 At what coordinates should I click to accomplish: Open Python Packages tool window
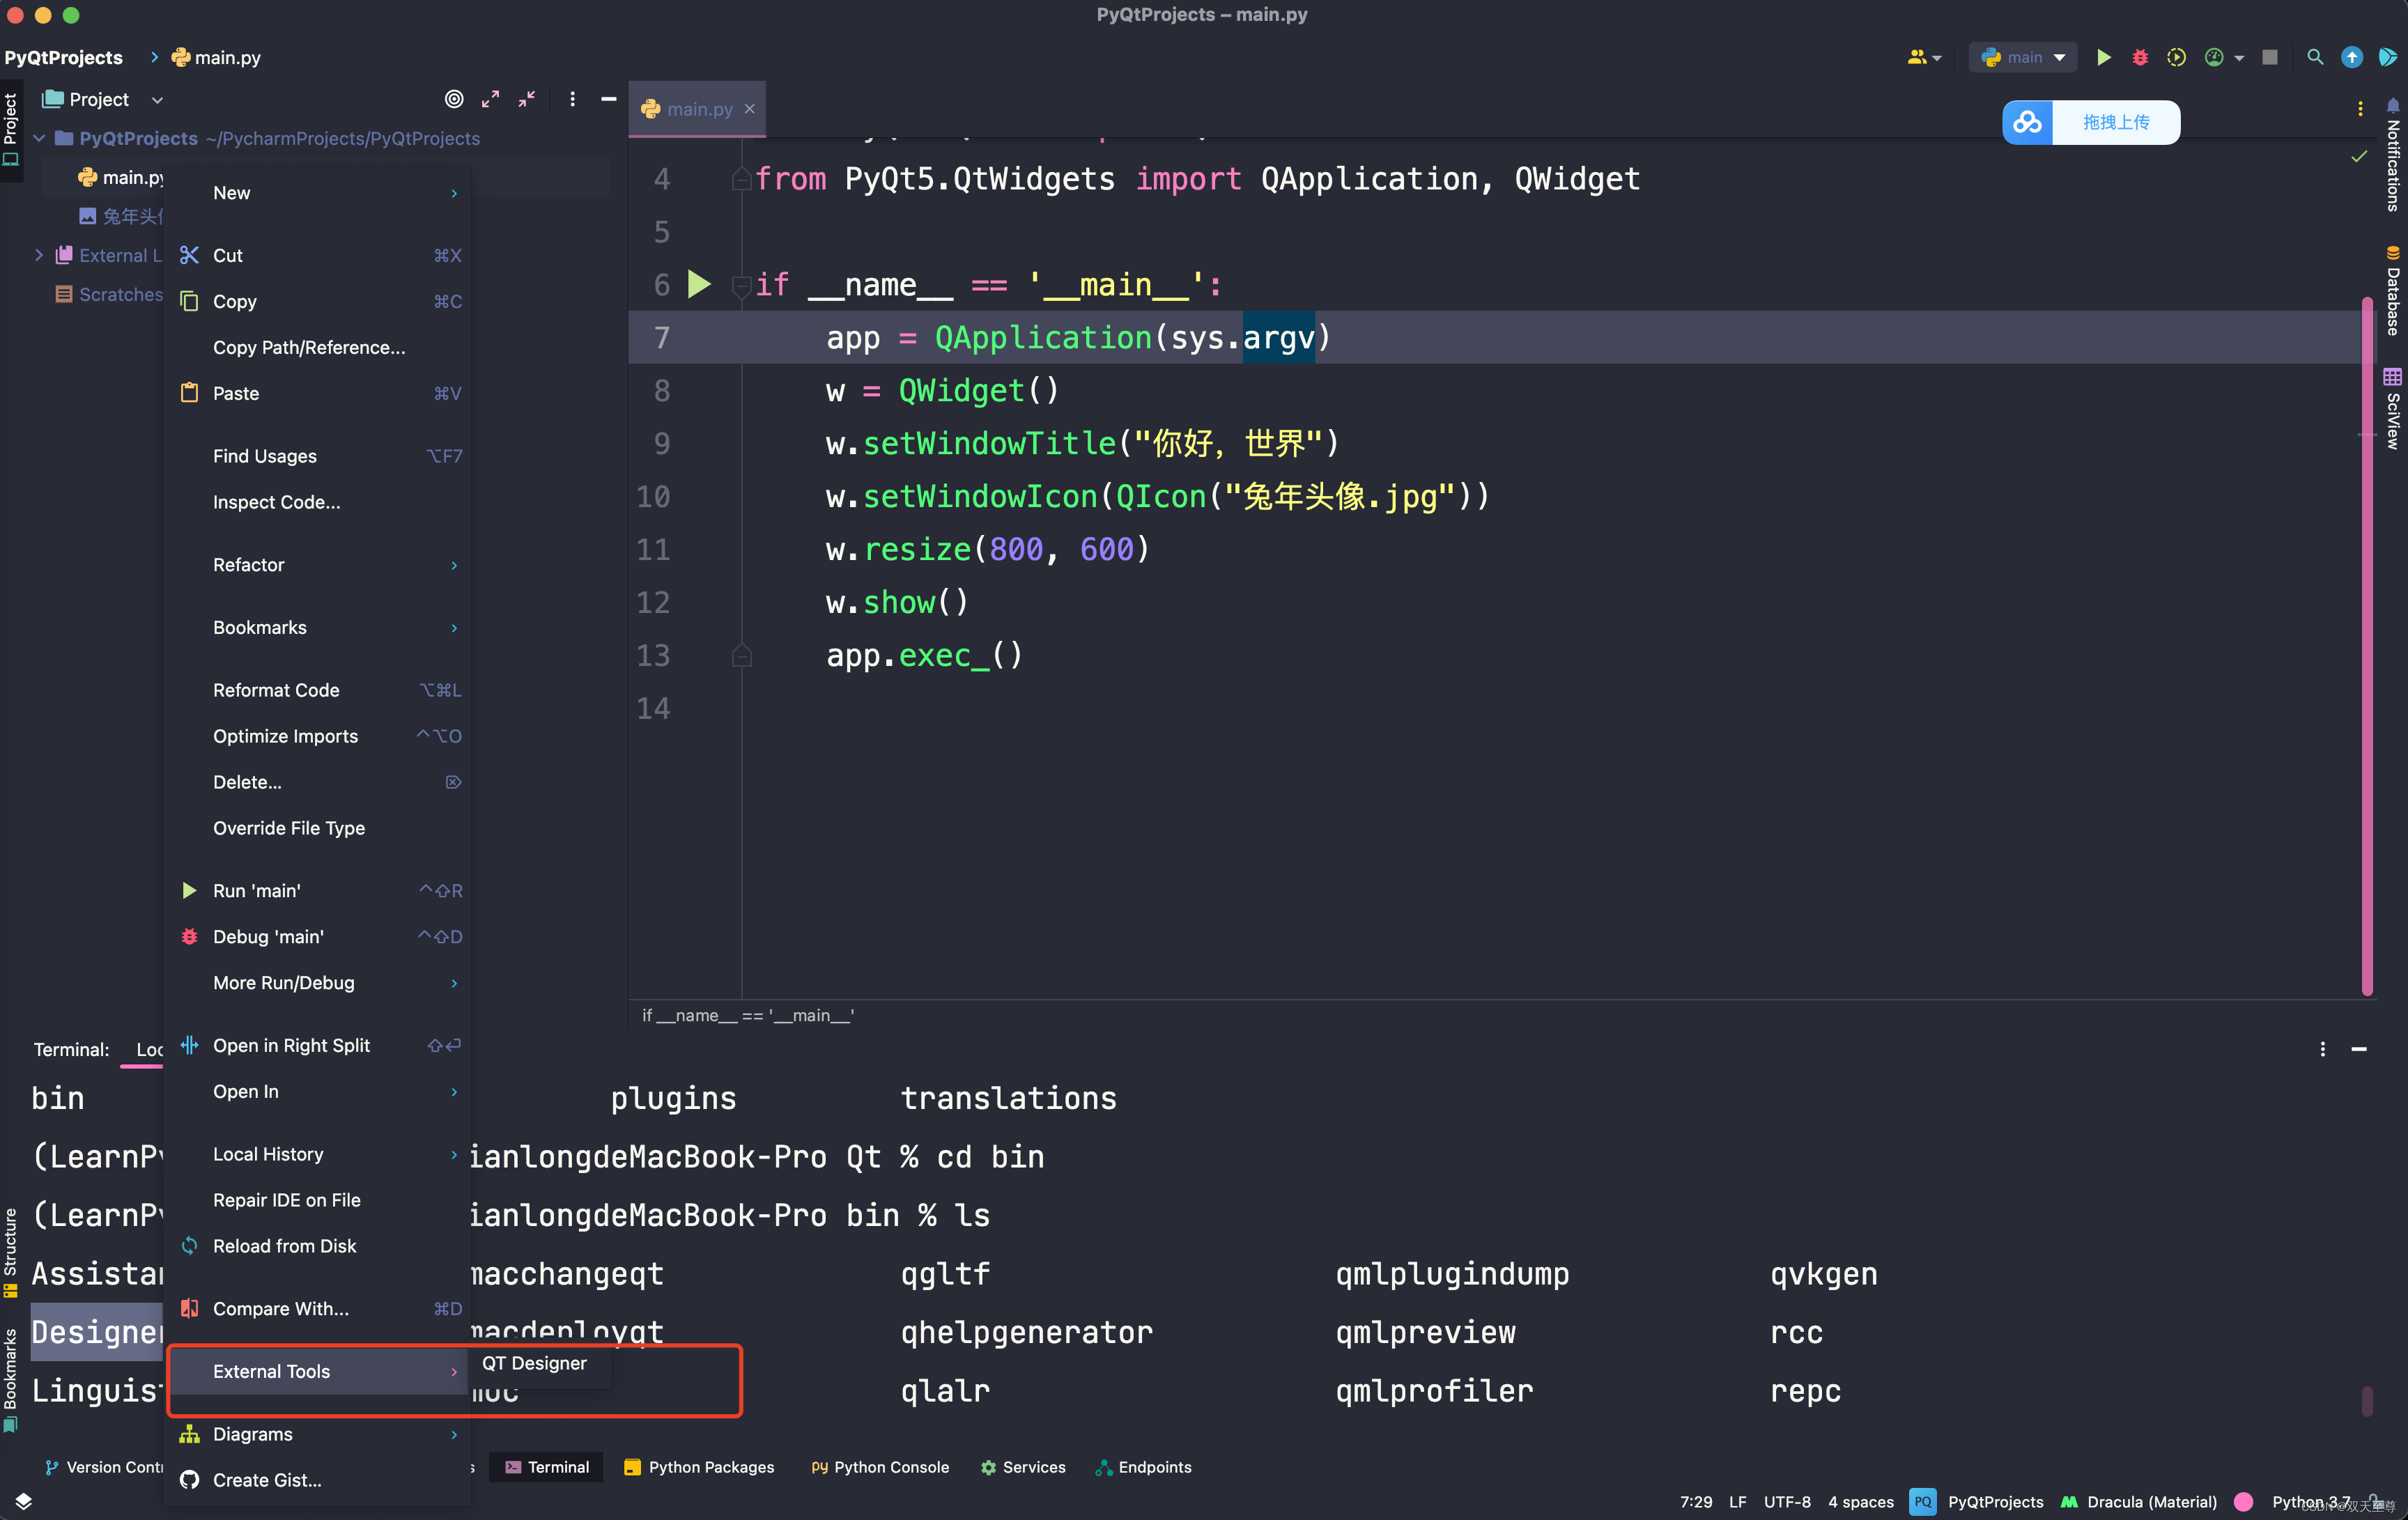tap(699, 1467)
